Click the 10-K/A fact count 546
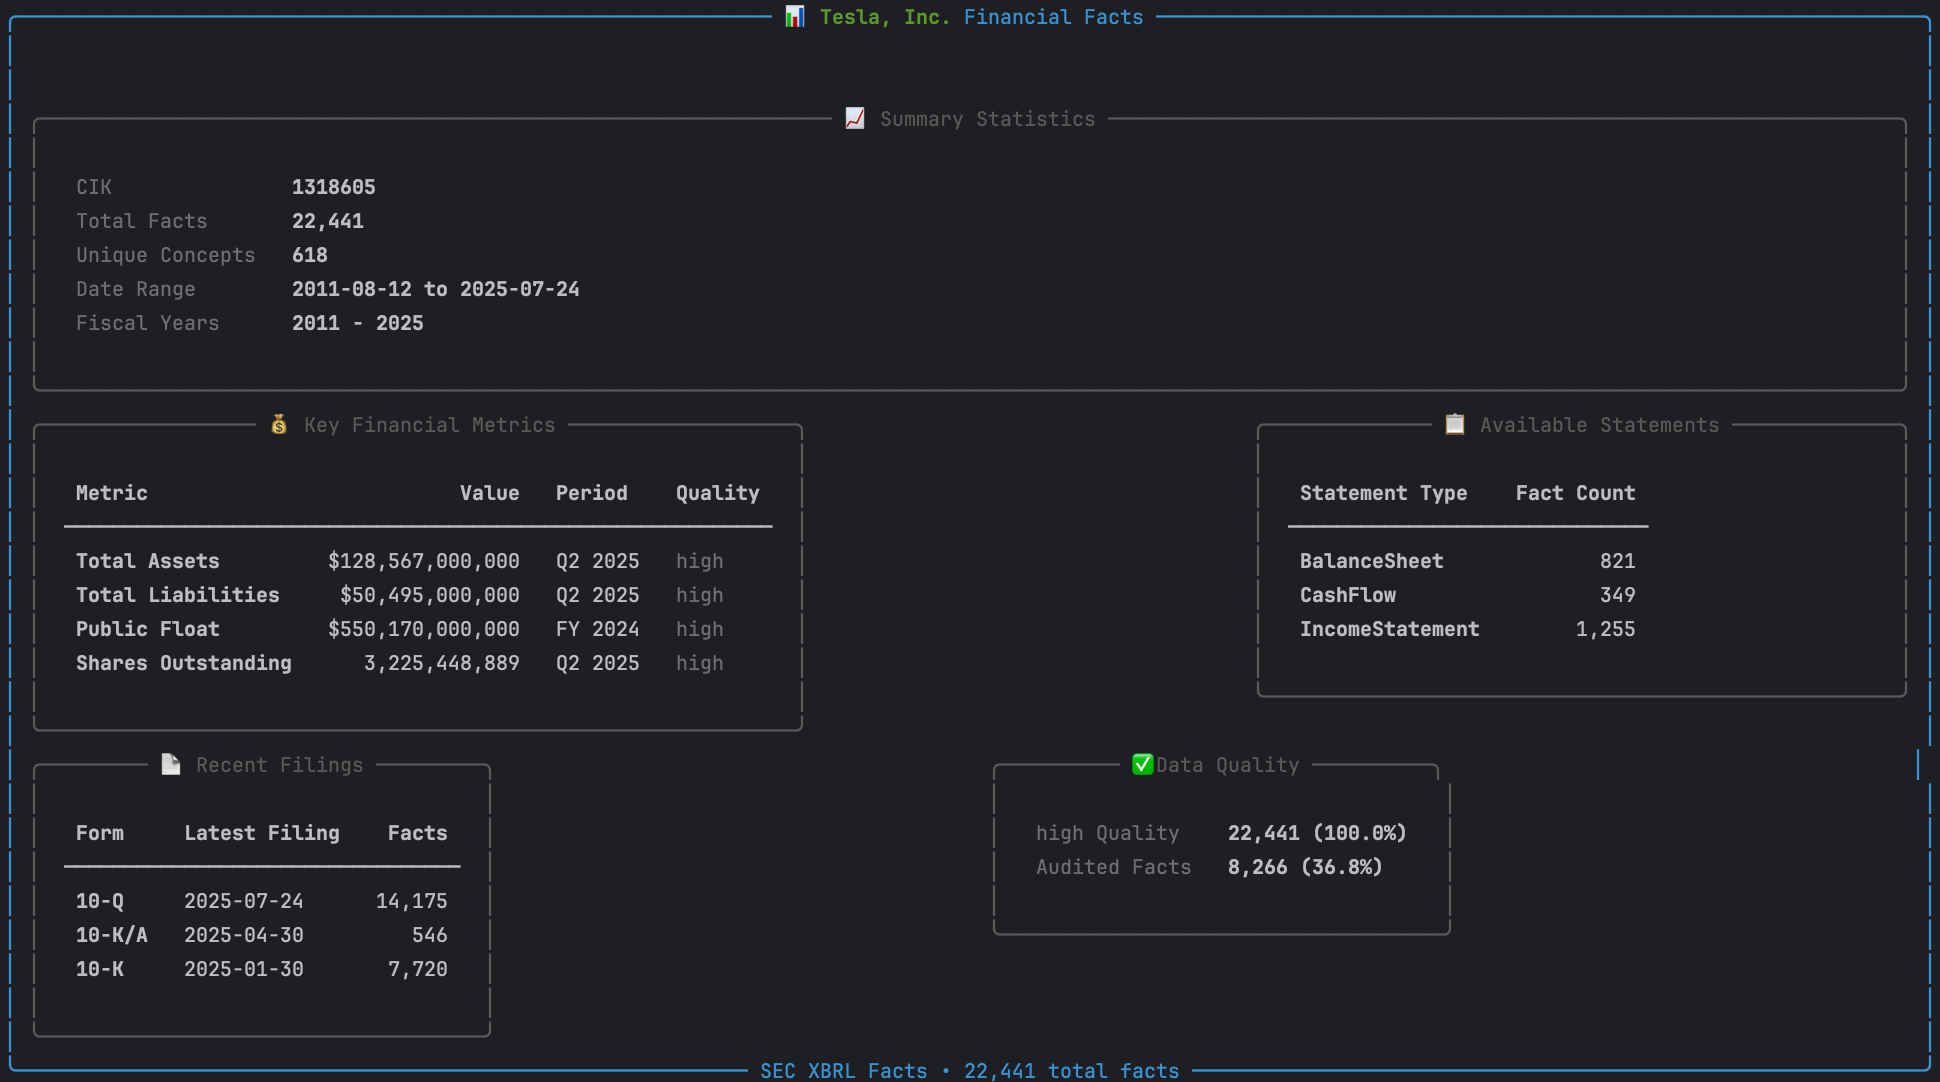The image size is (1940, 1082). point(430,935)
